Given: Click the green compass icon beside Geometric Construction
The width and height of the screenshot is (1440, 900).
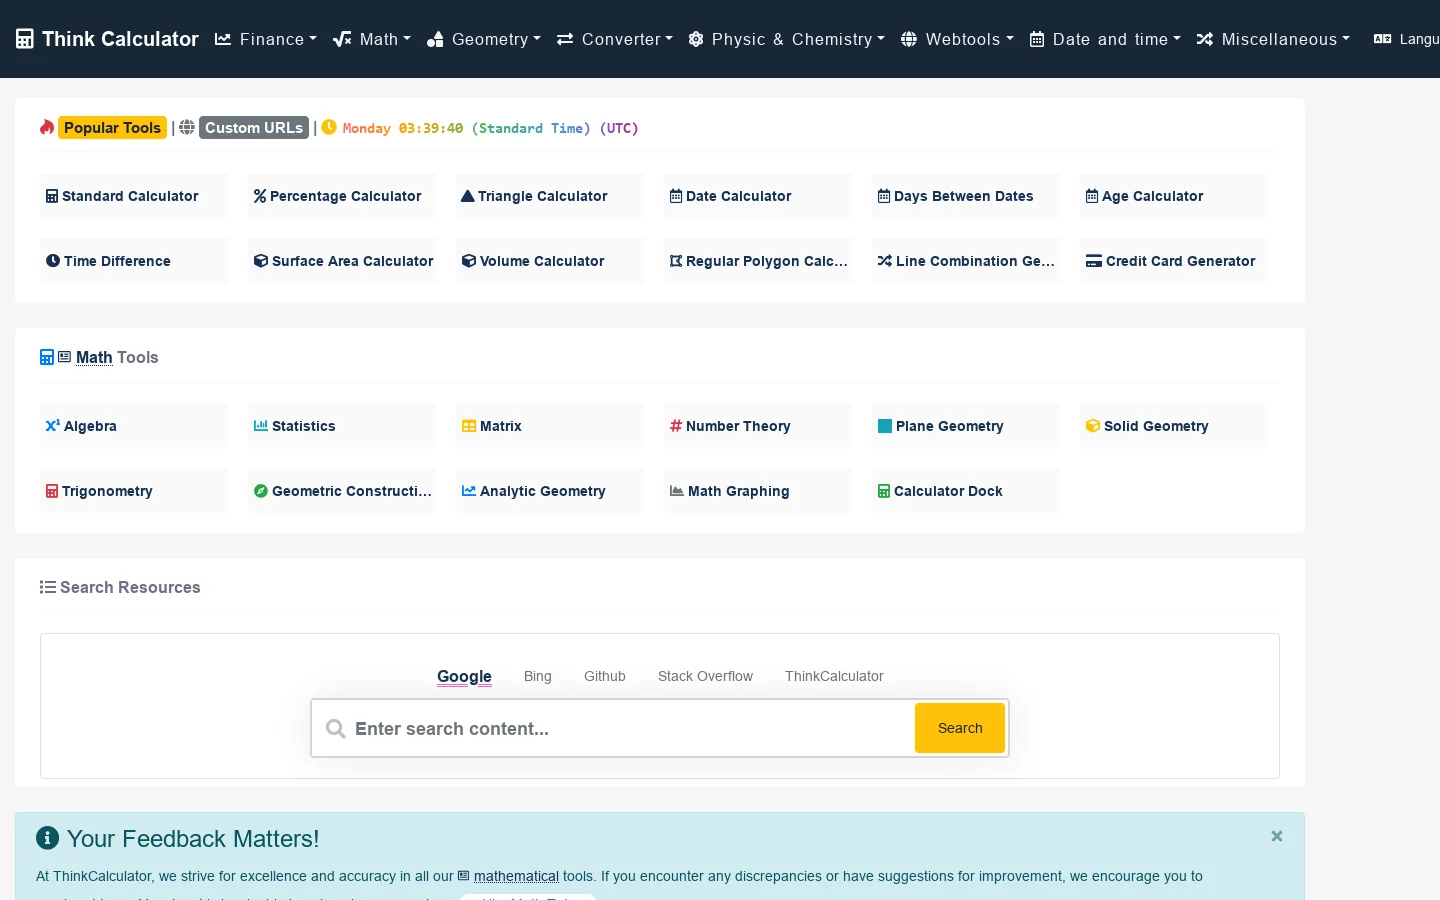Looking at the screenshot, I should pyautogui.click(x=261, y=491).
